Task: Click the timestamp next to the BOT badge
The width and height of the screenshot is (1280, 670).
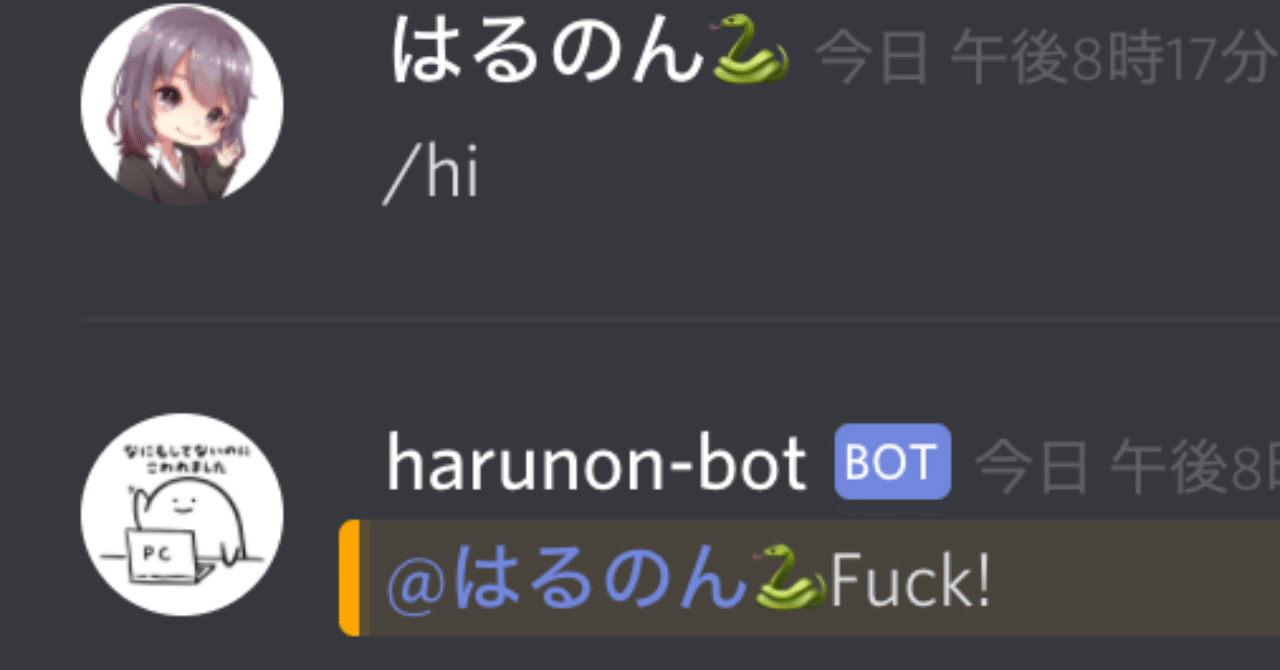Action: click(x=1127, y=467)
